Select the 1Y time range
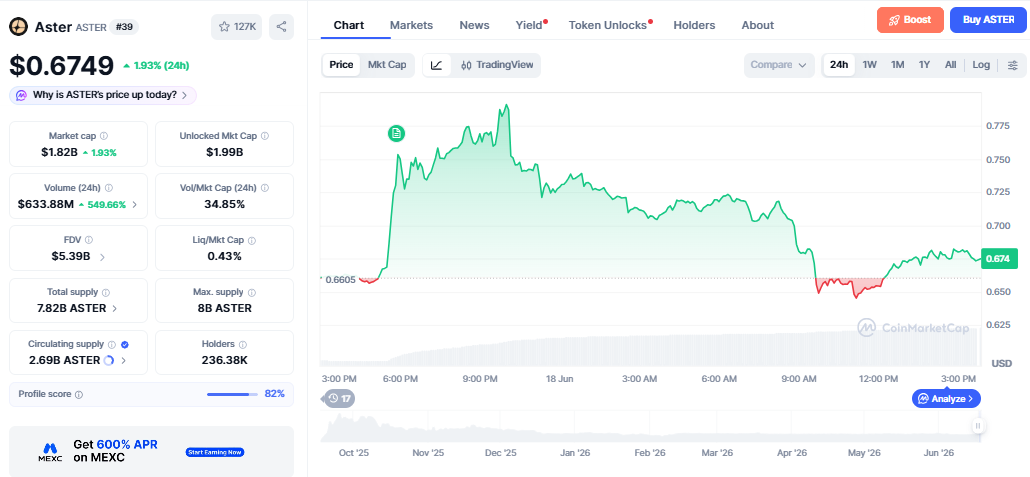 (924, 65)
